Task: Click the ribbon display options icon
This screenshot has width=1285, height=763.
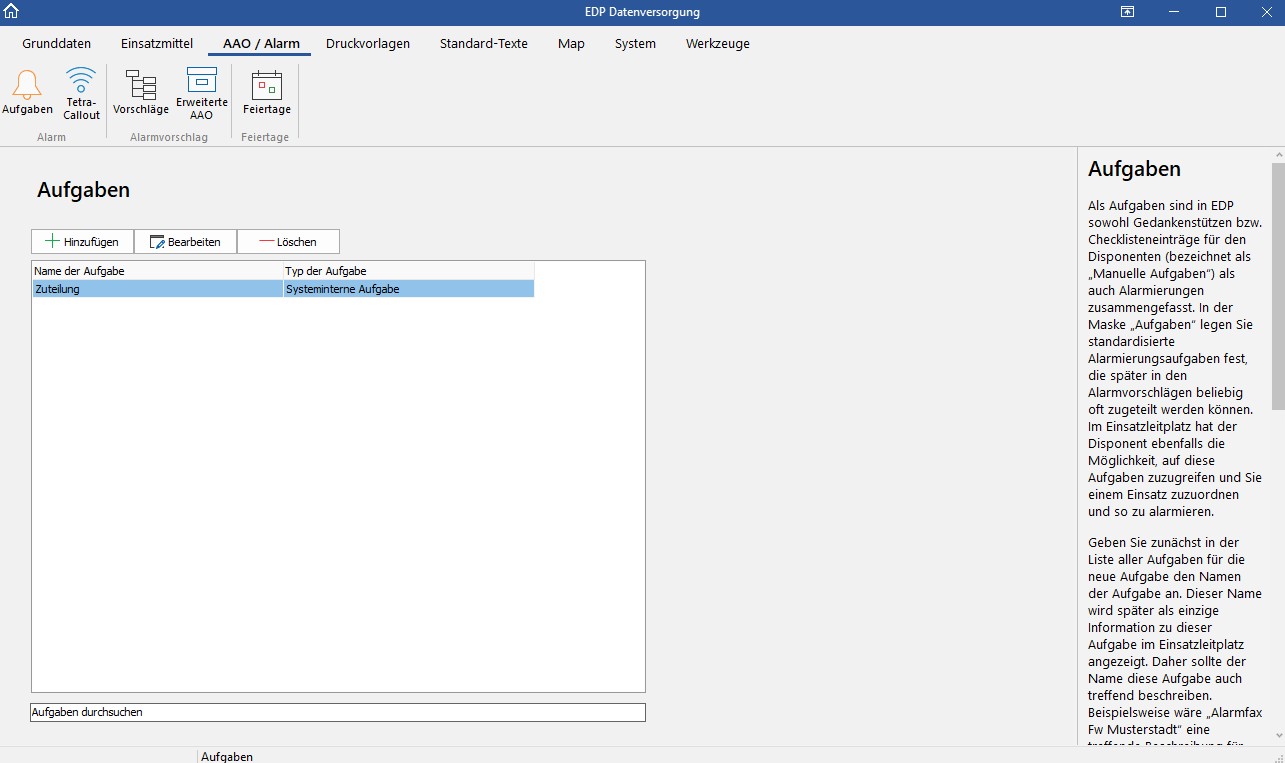Action: click(1127, 12)
